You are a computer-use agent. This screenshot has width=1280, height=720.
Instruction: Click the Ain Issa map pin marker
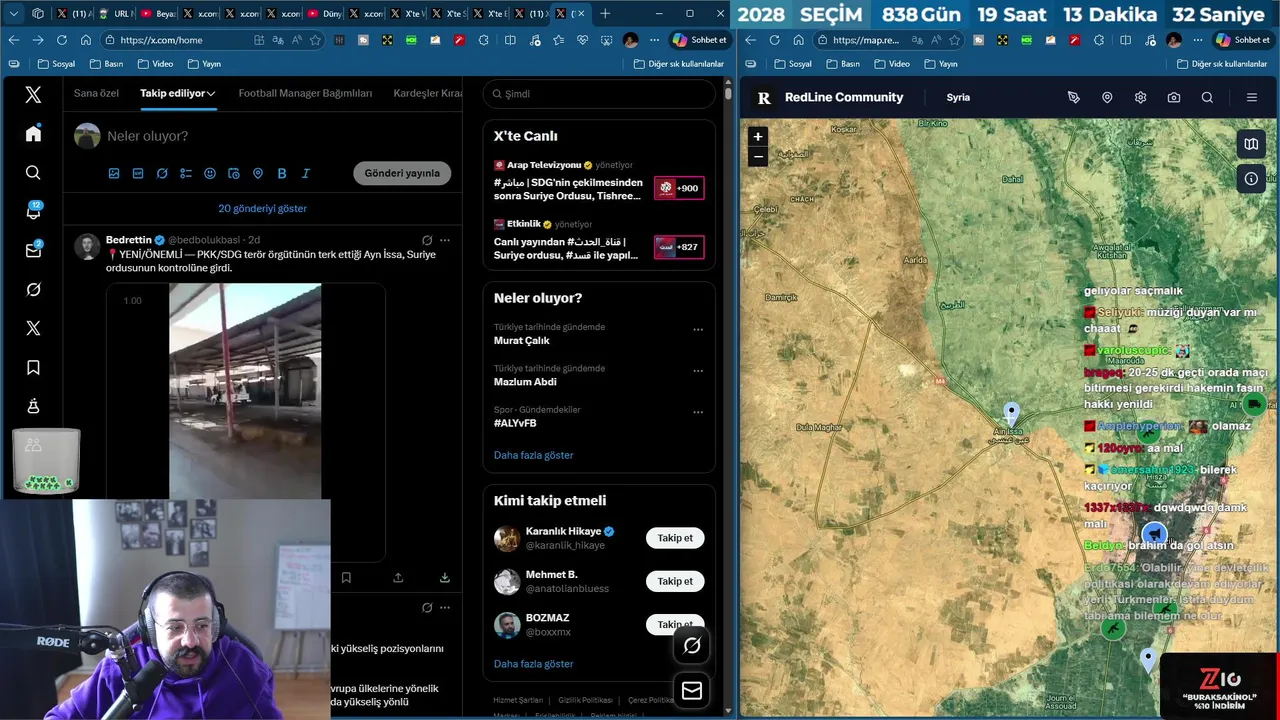tap(1012, 413)
